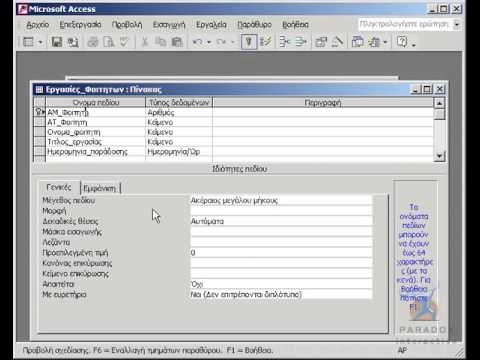Click the Τύπος δεδομένων column header
The height and width of the screenshot is (360, 480).
[x=179, y=103]
